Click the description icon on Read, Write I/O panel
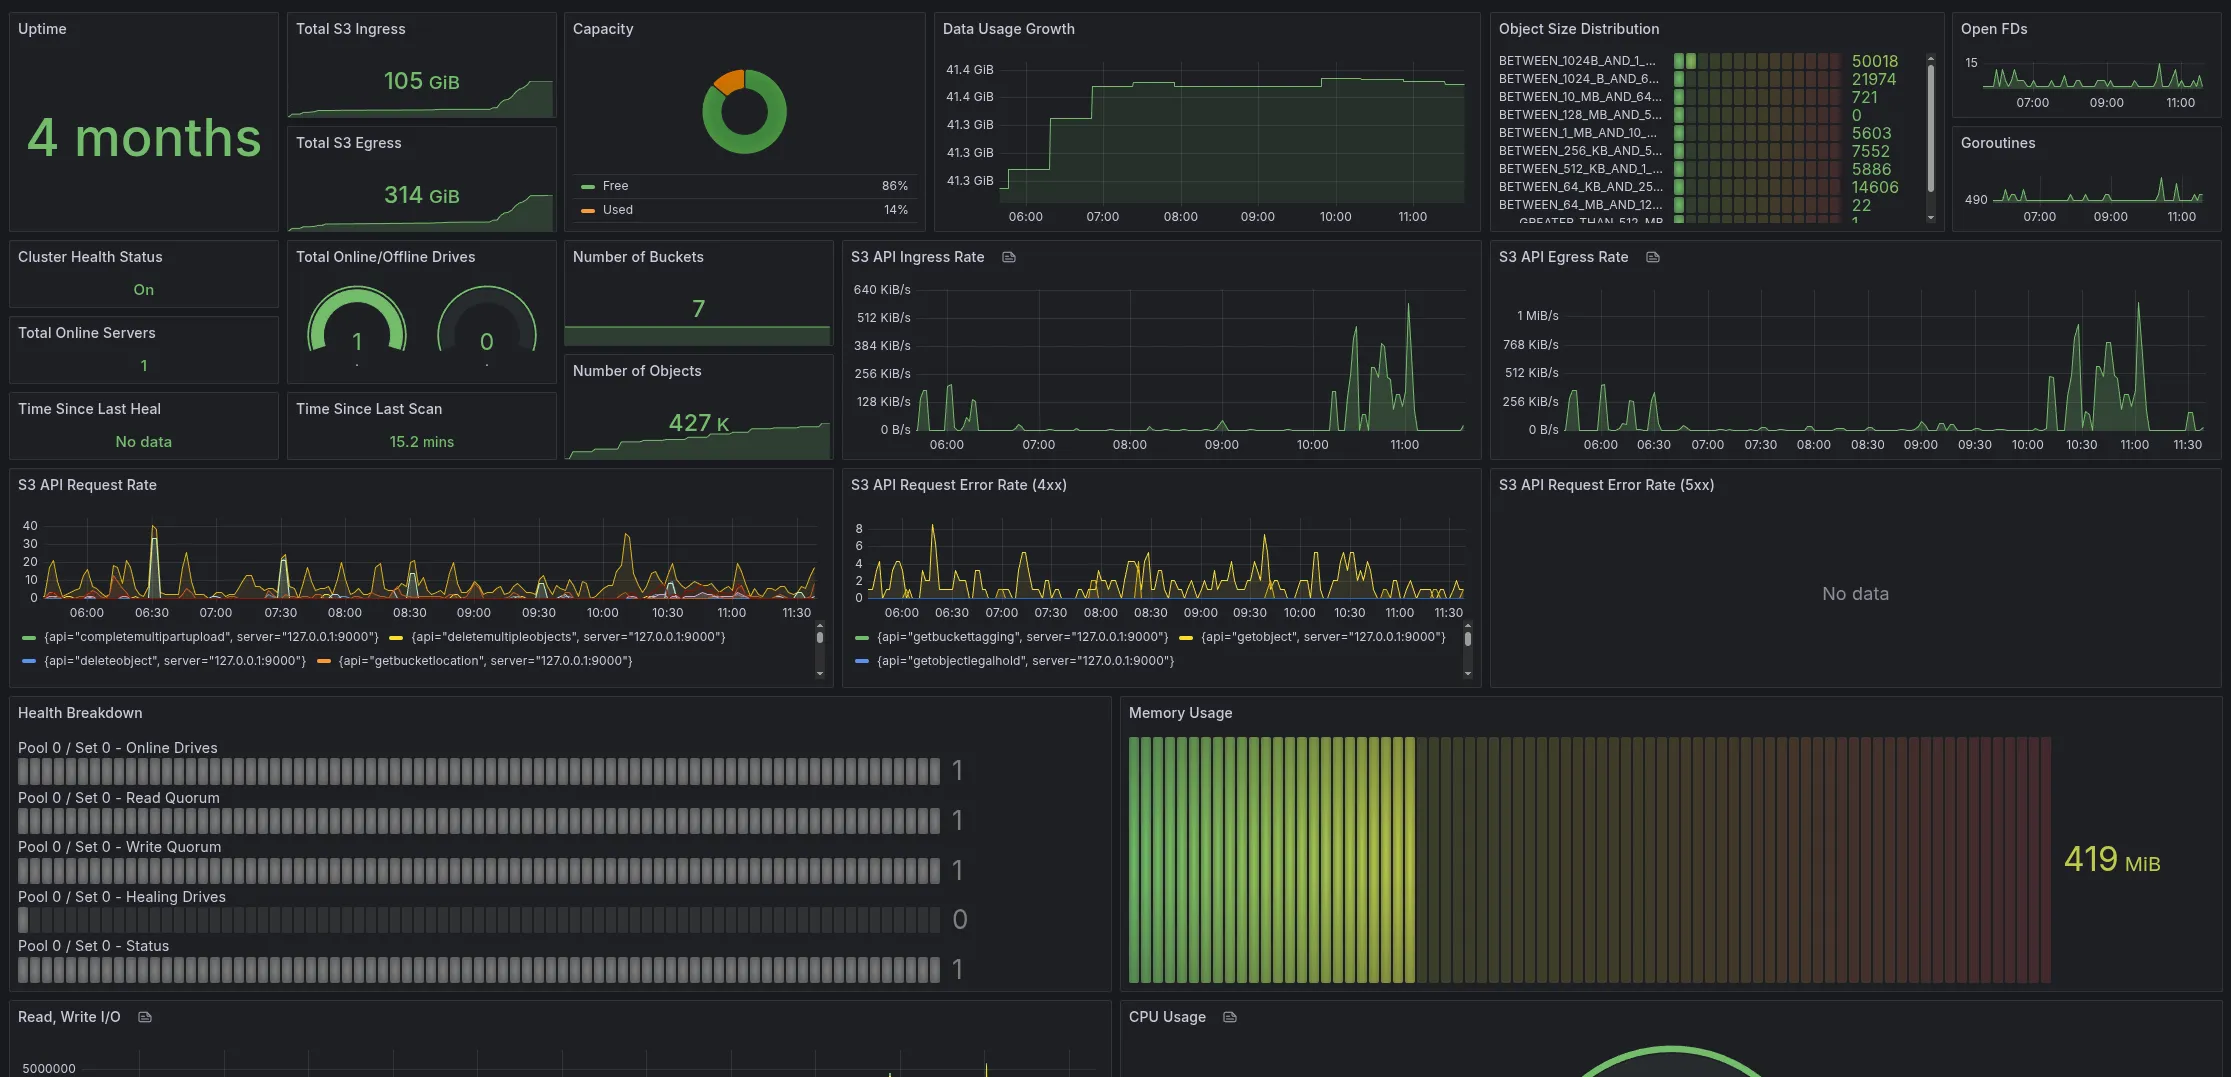2231x1077 pixels. click(x=144, y=1016)
